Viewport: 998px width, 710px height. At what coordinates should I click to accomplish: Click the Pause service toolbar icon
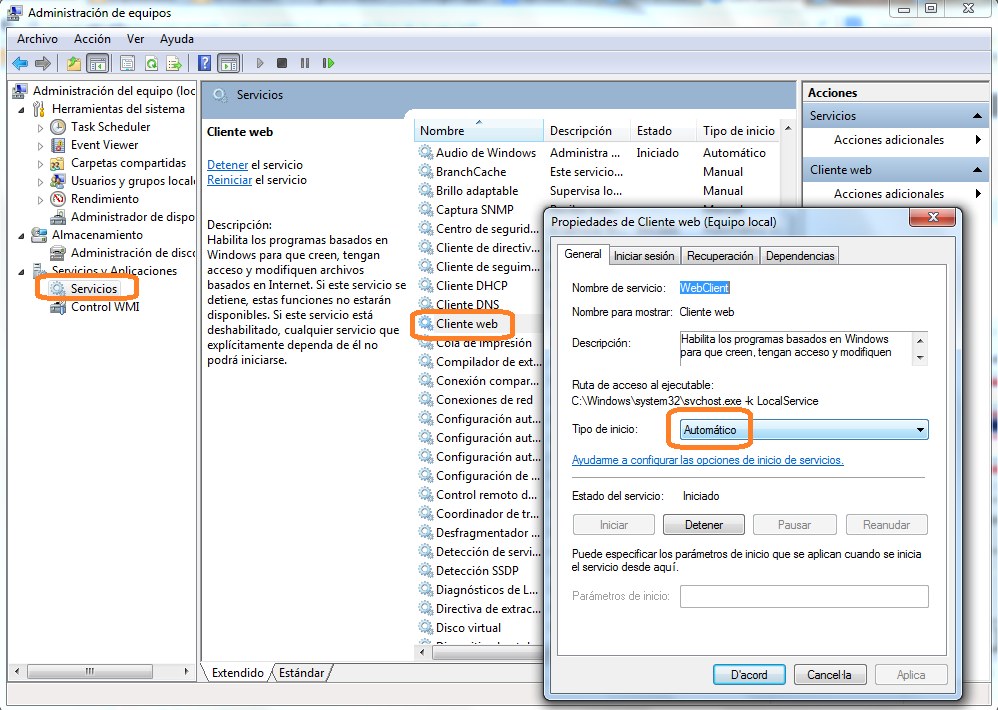305,63
